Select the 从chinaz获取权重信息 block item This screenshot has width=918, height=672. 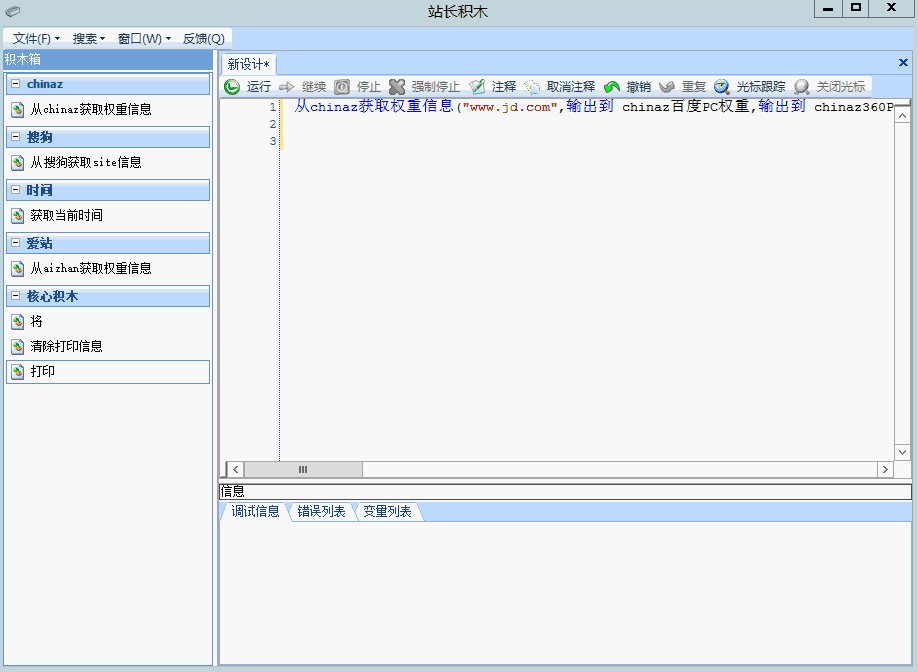[x=90, y=109]
